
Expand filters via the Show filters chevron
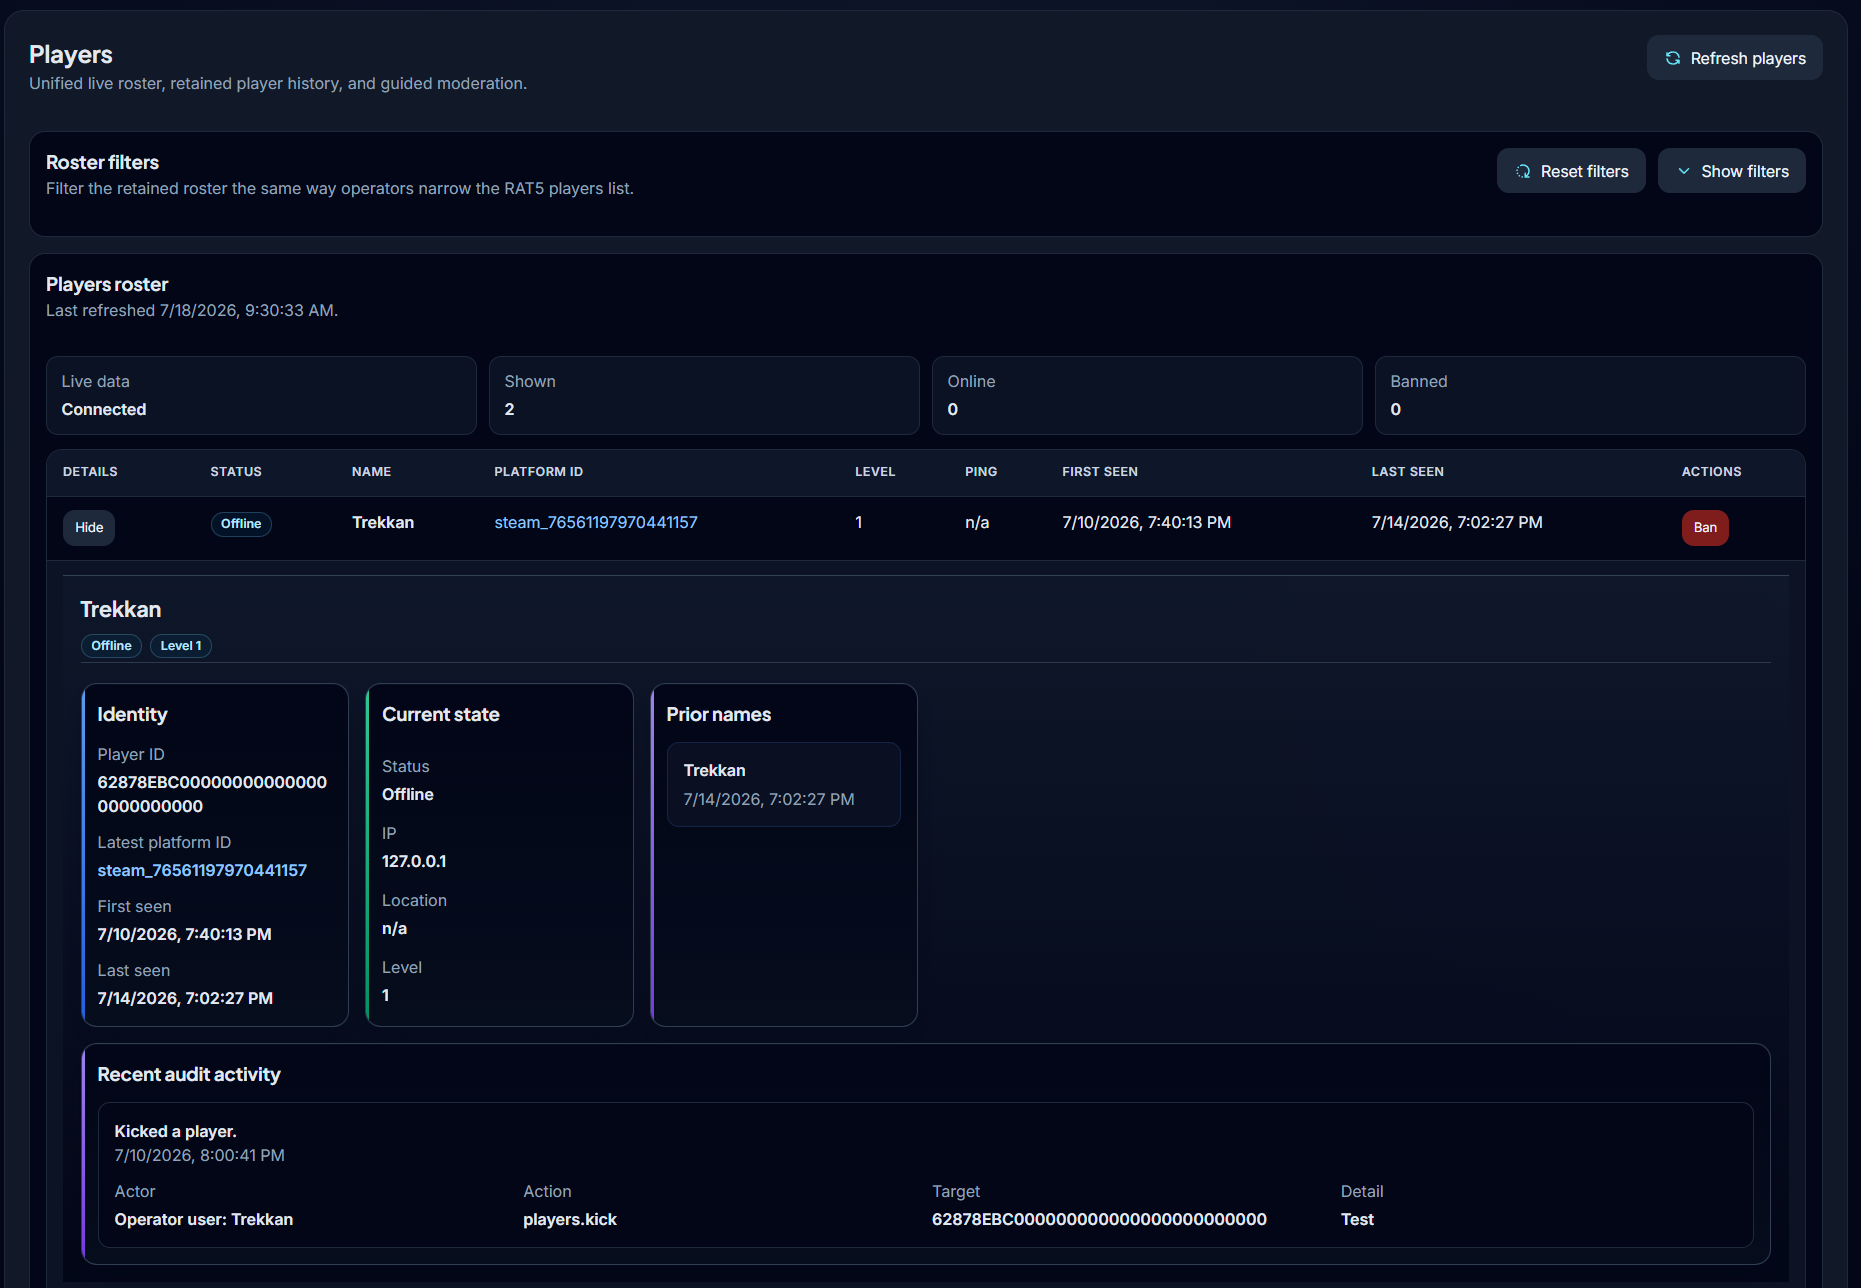tap(1684, 171)
